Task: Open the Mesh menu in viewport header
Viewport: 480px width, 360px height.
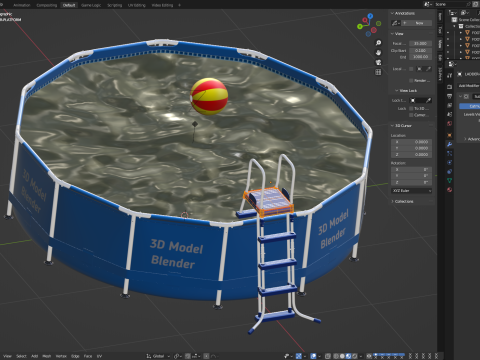Action: coord(47,356)
